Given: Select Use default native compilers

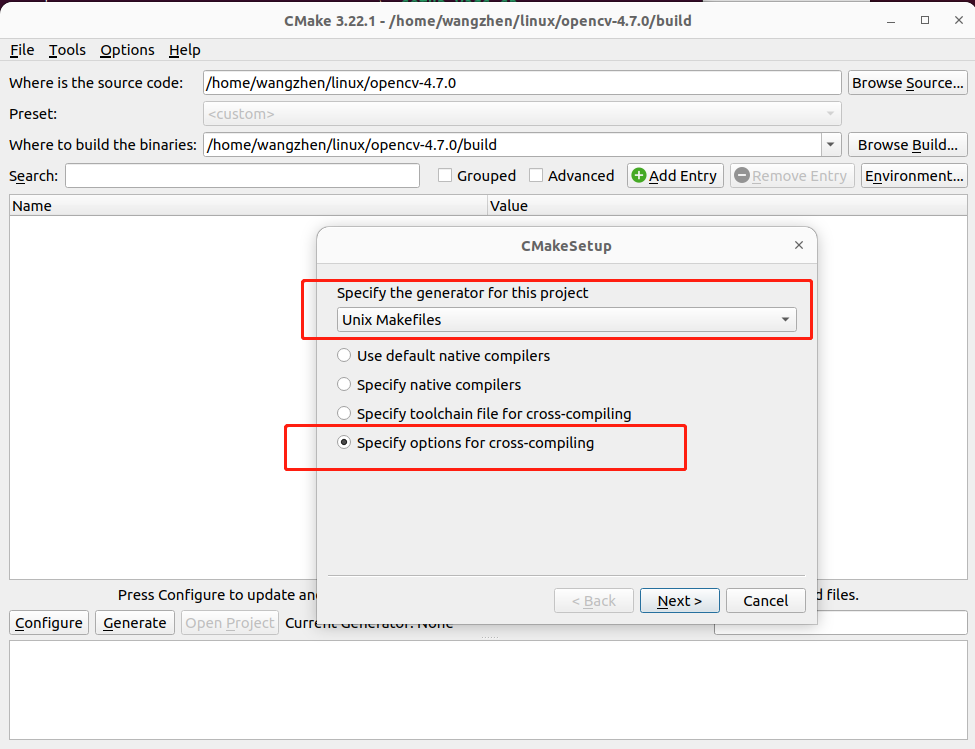Looking at the screenshot, I should tap(443, 356).
